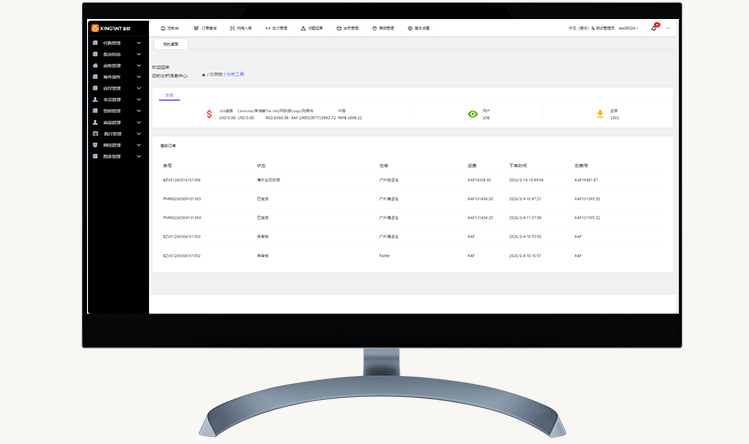Open order BZV5126031#101306 in the table

coord(181,179)
